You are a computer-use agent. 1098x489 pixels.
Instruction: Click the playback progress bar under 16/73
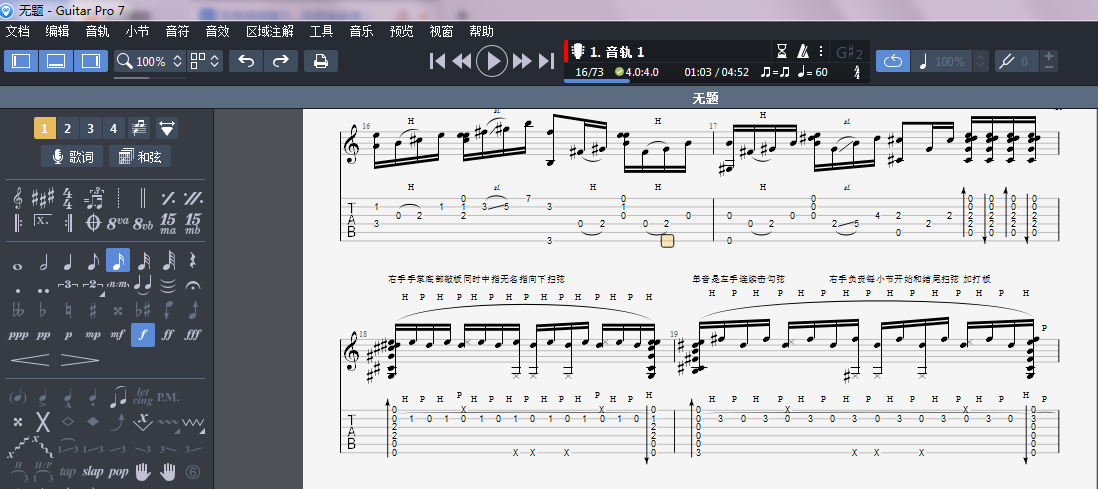596,82
